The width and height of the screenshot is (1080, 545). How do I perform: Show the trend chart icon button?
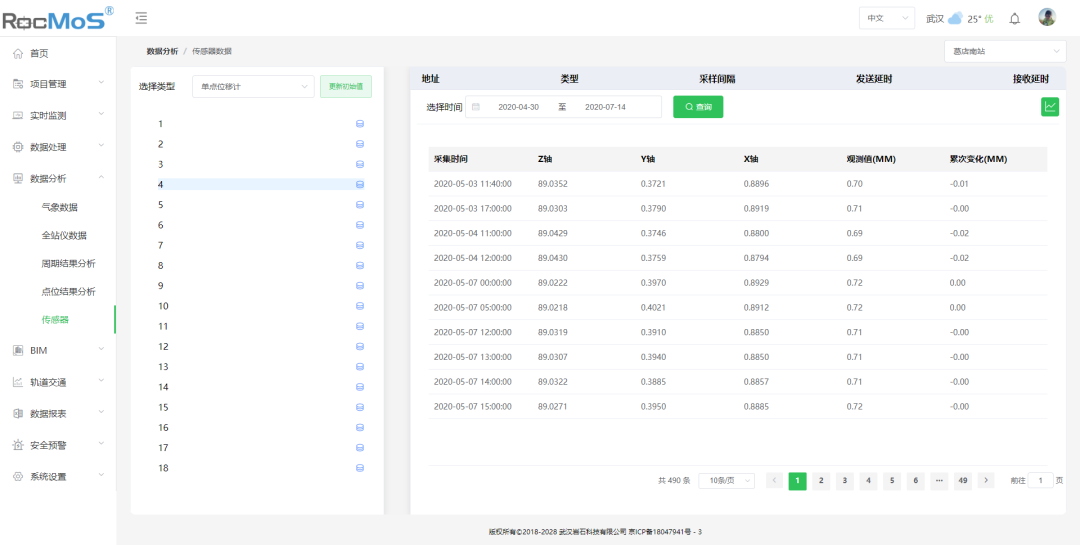(1050, 107)
